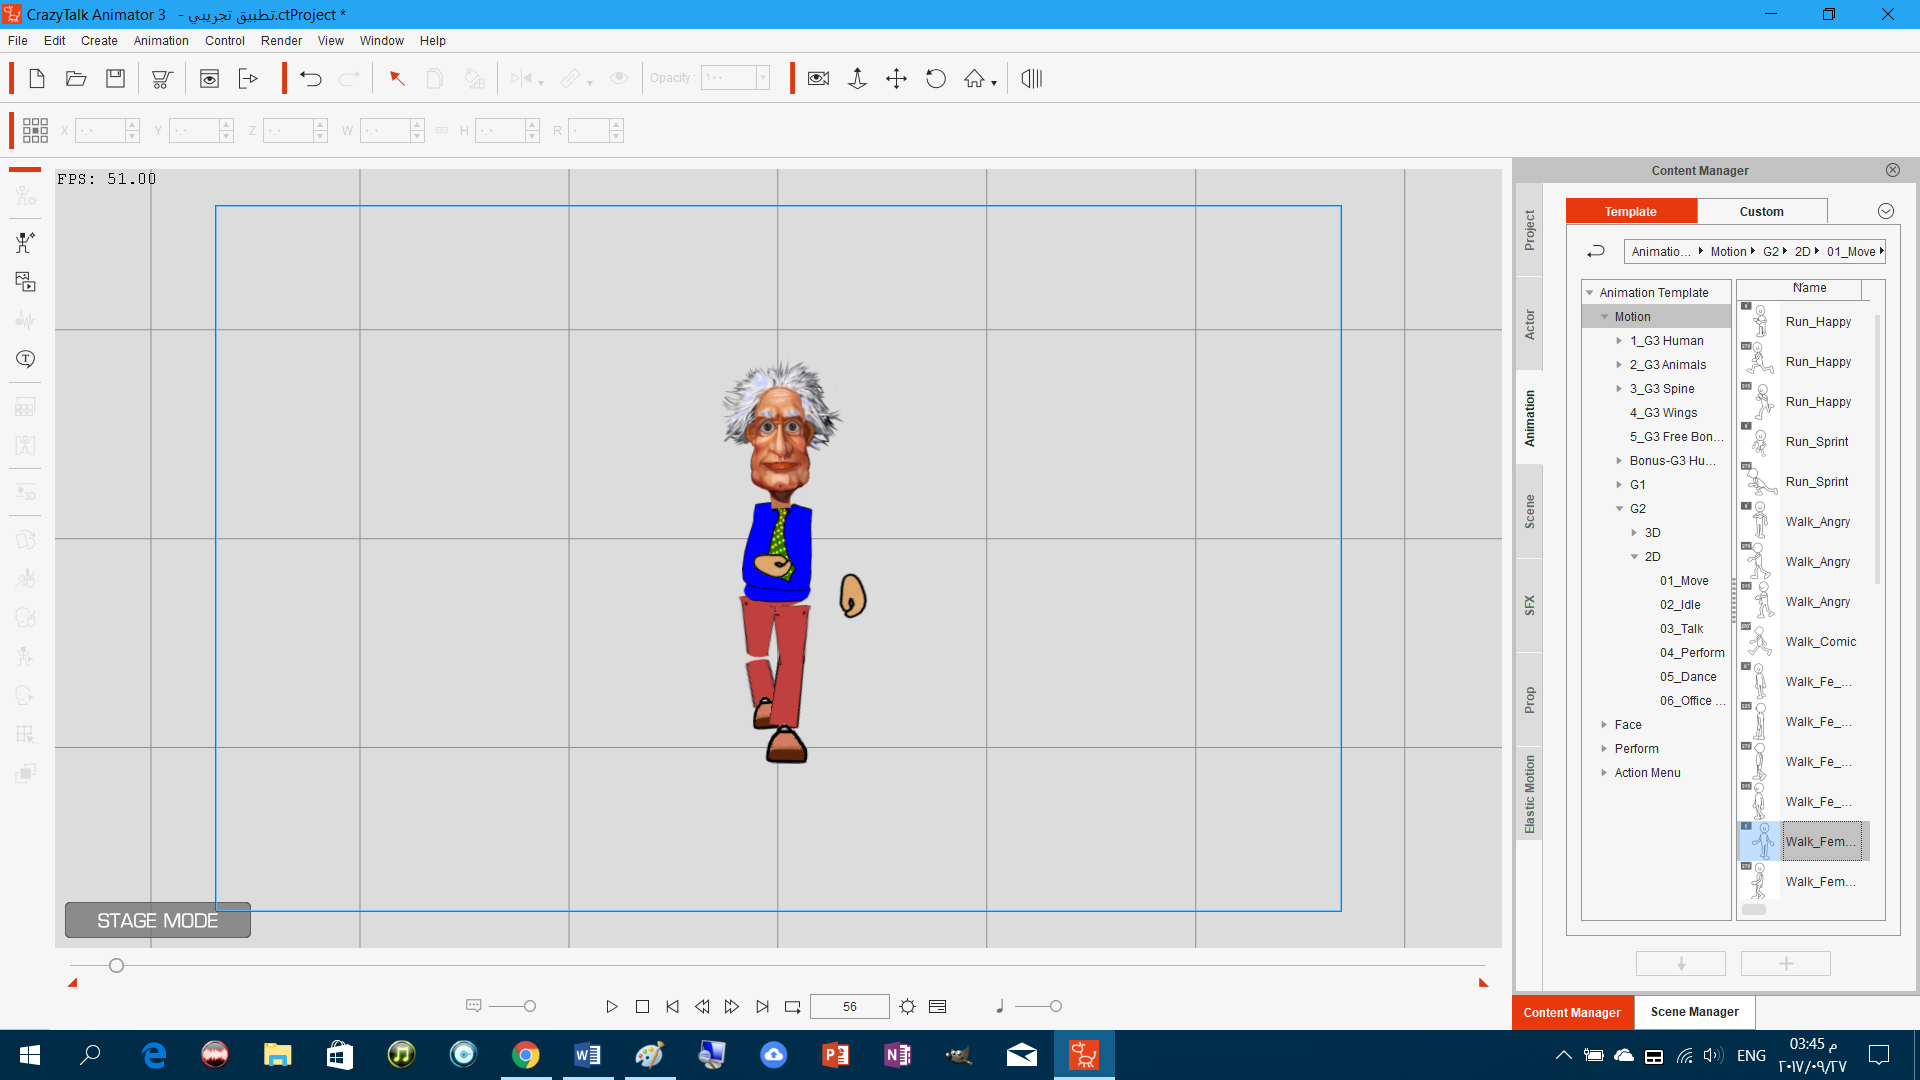Click the timeline playhead slider

click(117, 966)
